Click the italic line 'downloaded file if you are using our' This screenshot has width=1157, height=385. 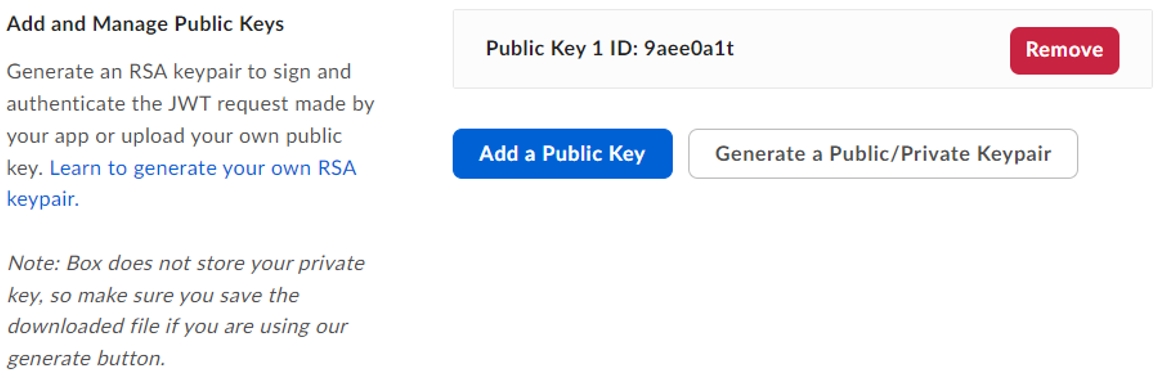coord(177,327)
